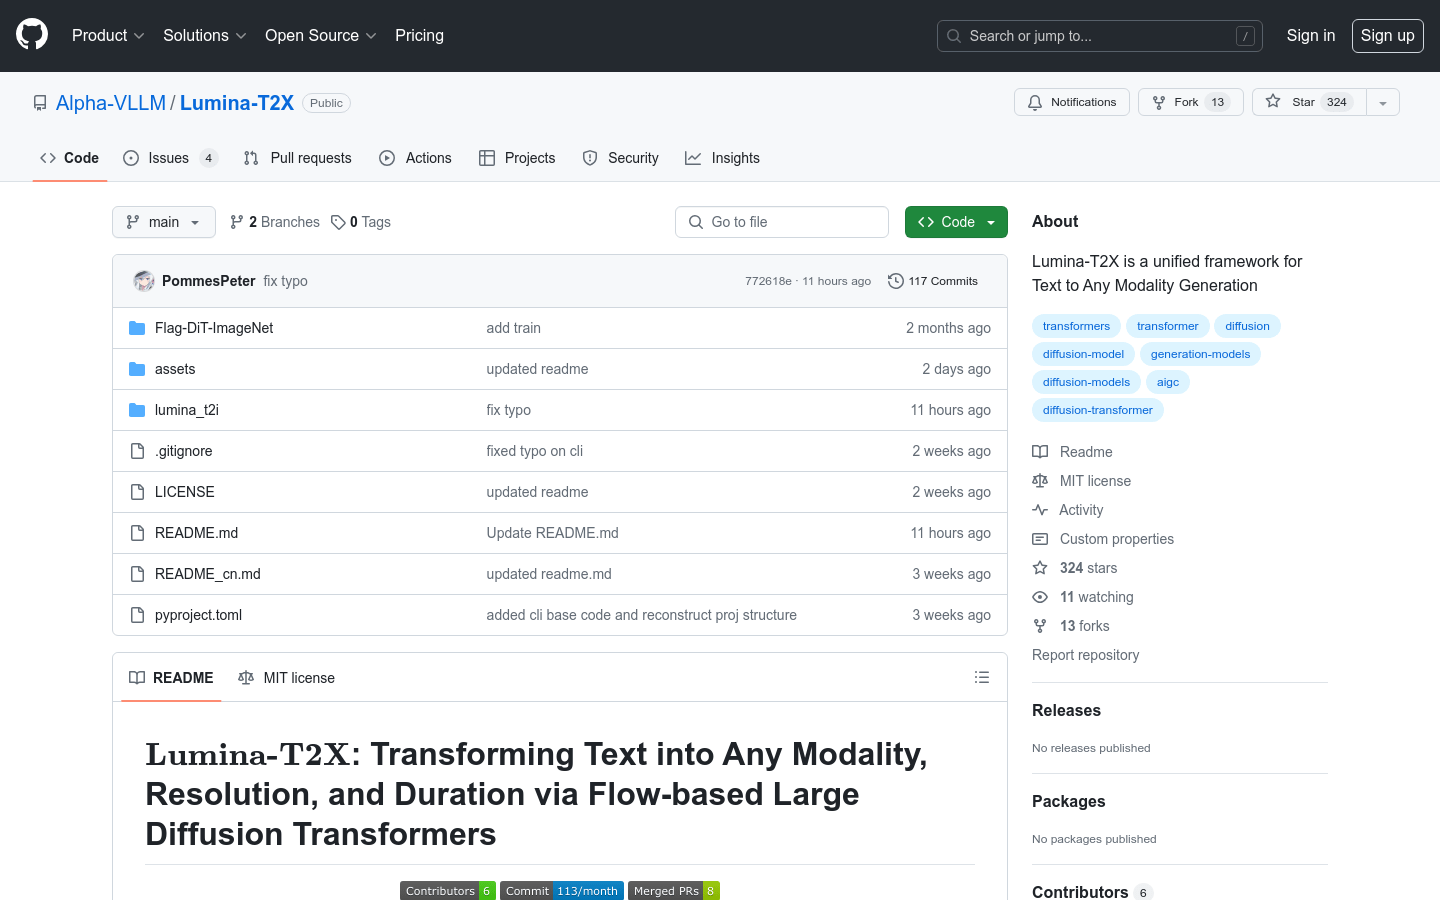This screenshot has height=900, width=1440.
Task: Open the README_cn.md file
Action: pos(208,574)
